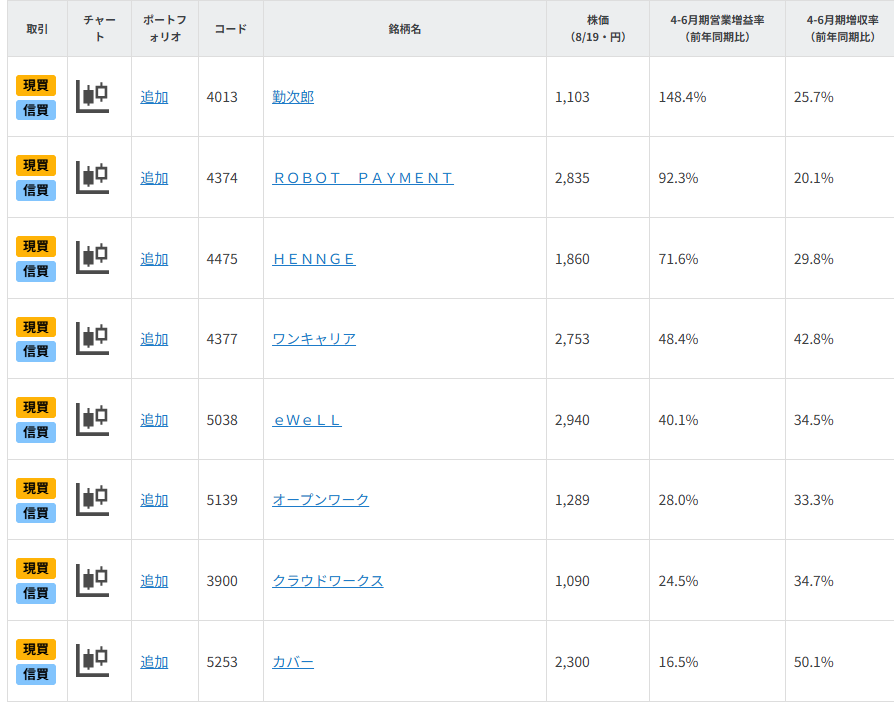Click the 取引 column header
The height and width of the screenshot is (716, 894).
tap(38, 29)
